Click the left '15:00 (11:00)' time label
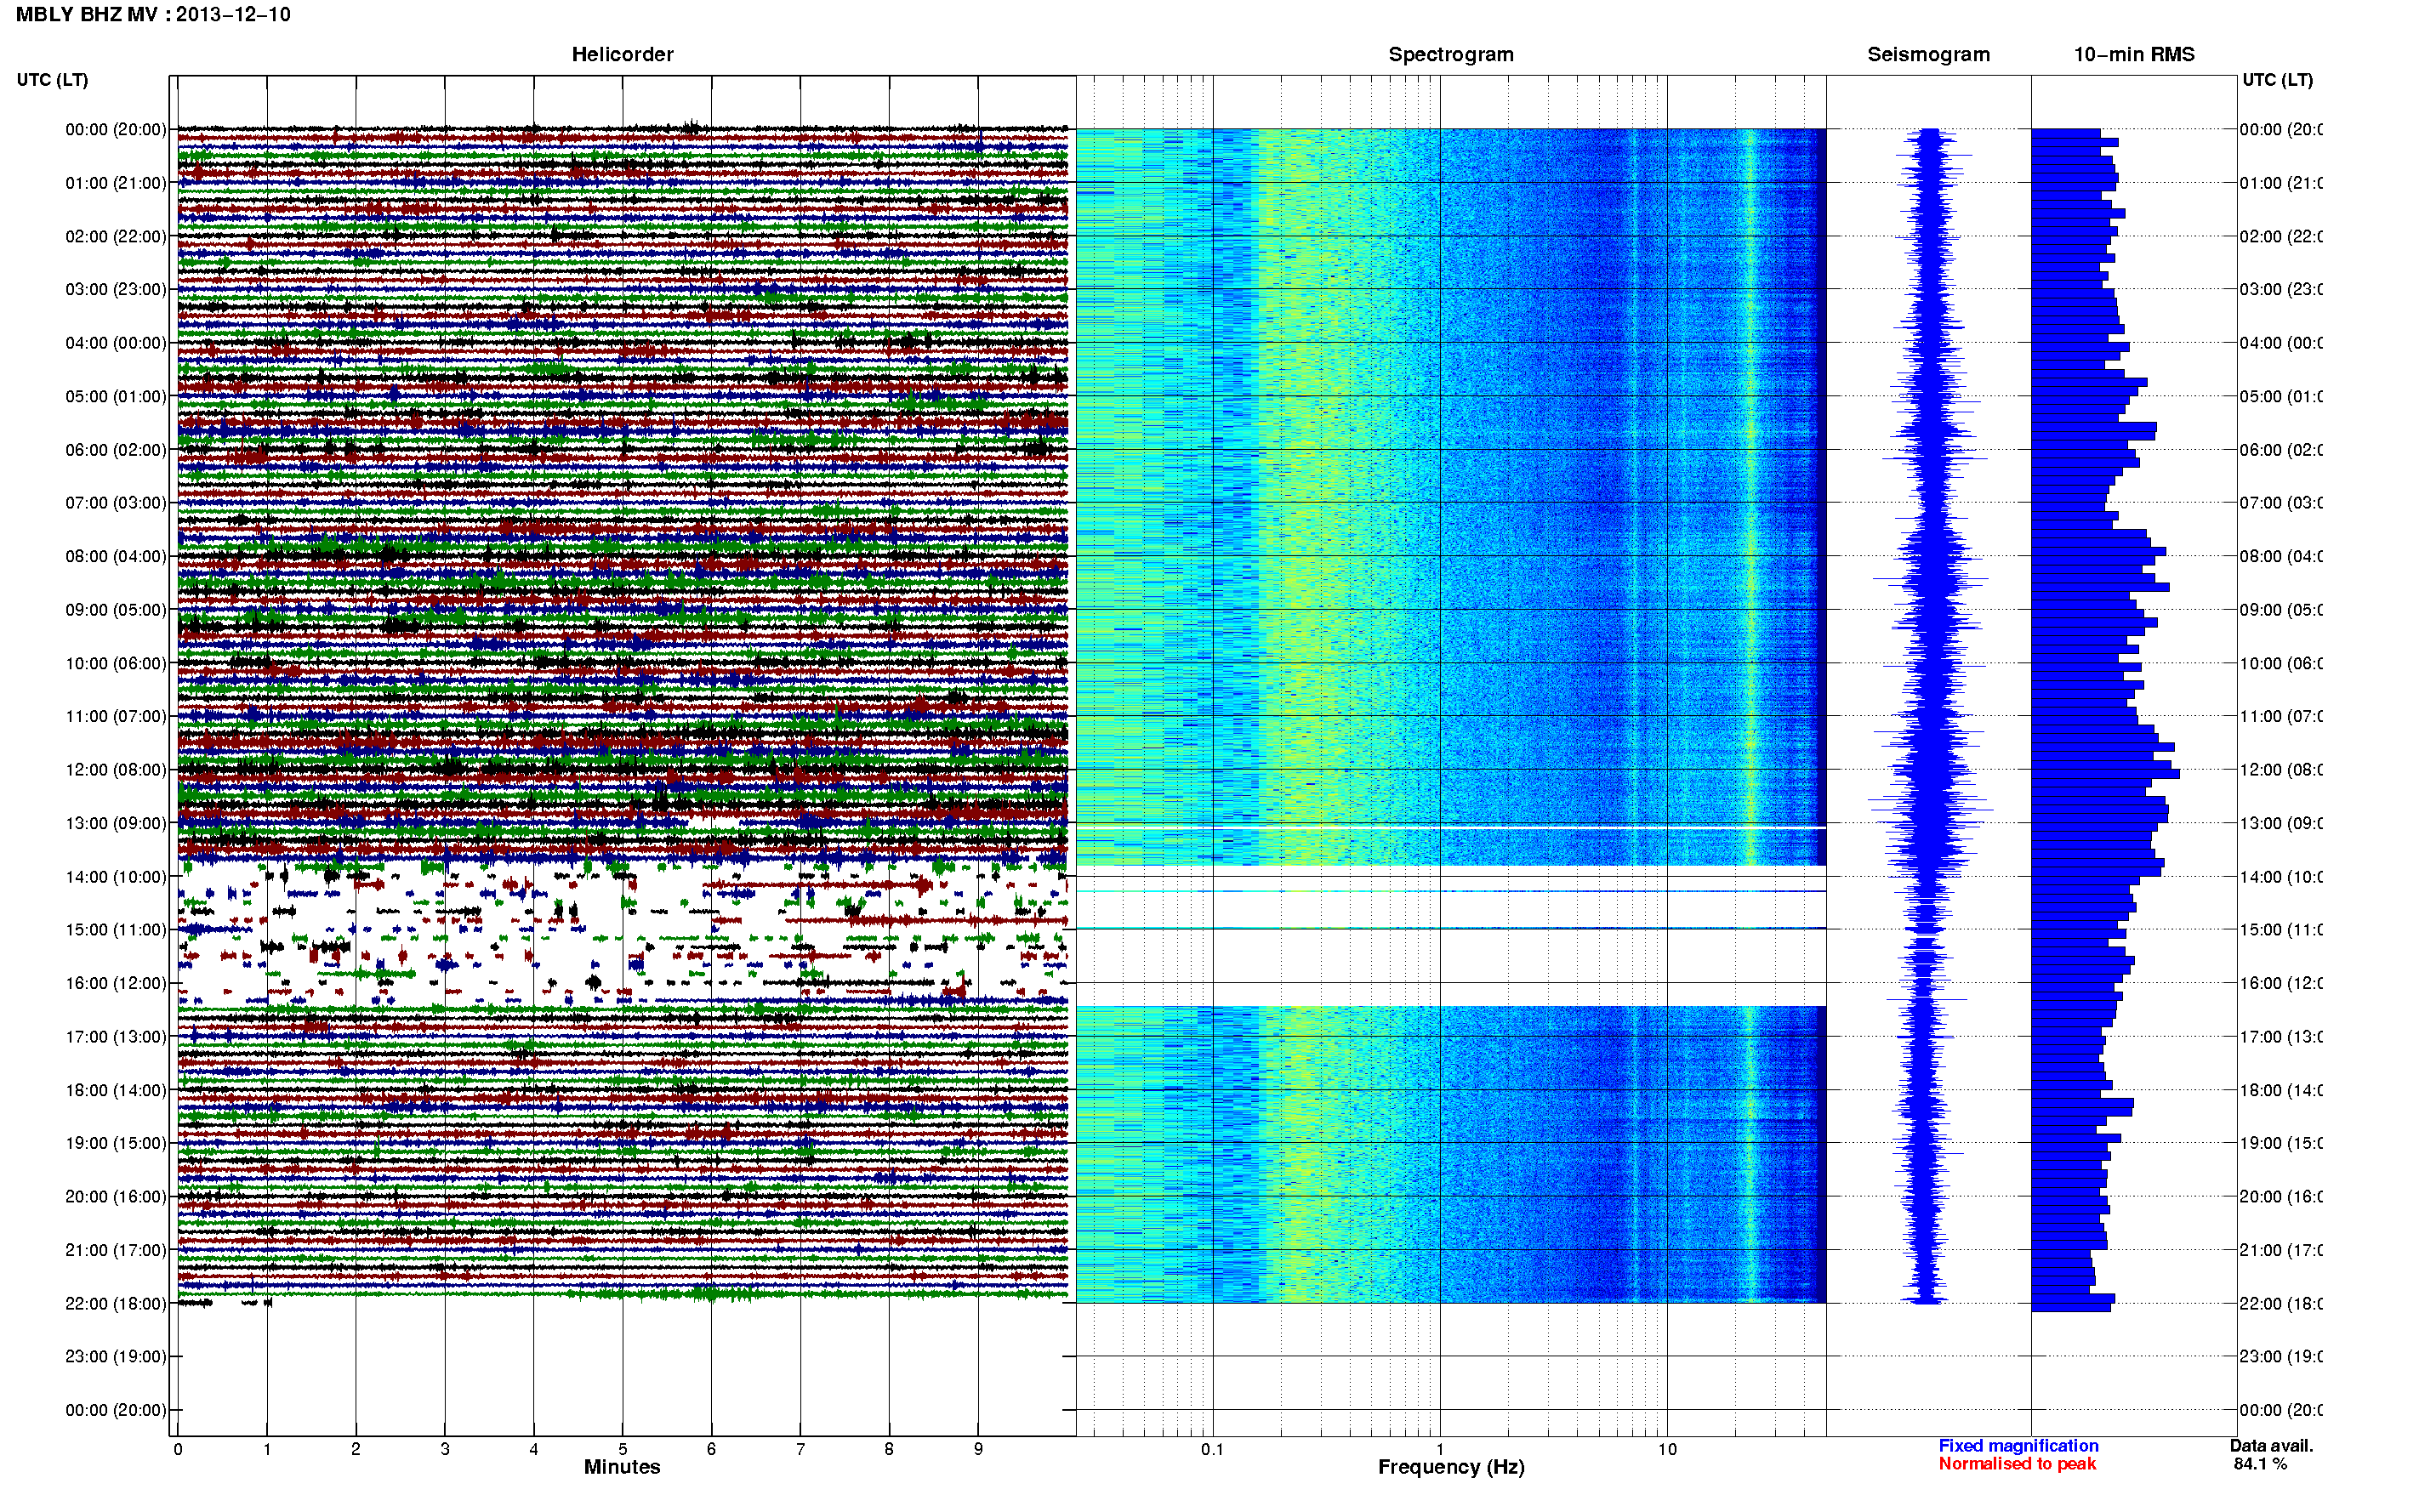The image size is (2419, 1512). pos(116,929)
